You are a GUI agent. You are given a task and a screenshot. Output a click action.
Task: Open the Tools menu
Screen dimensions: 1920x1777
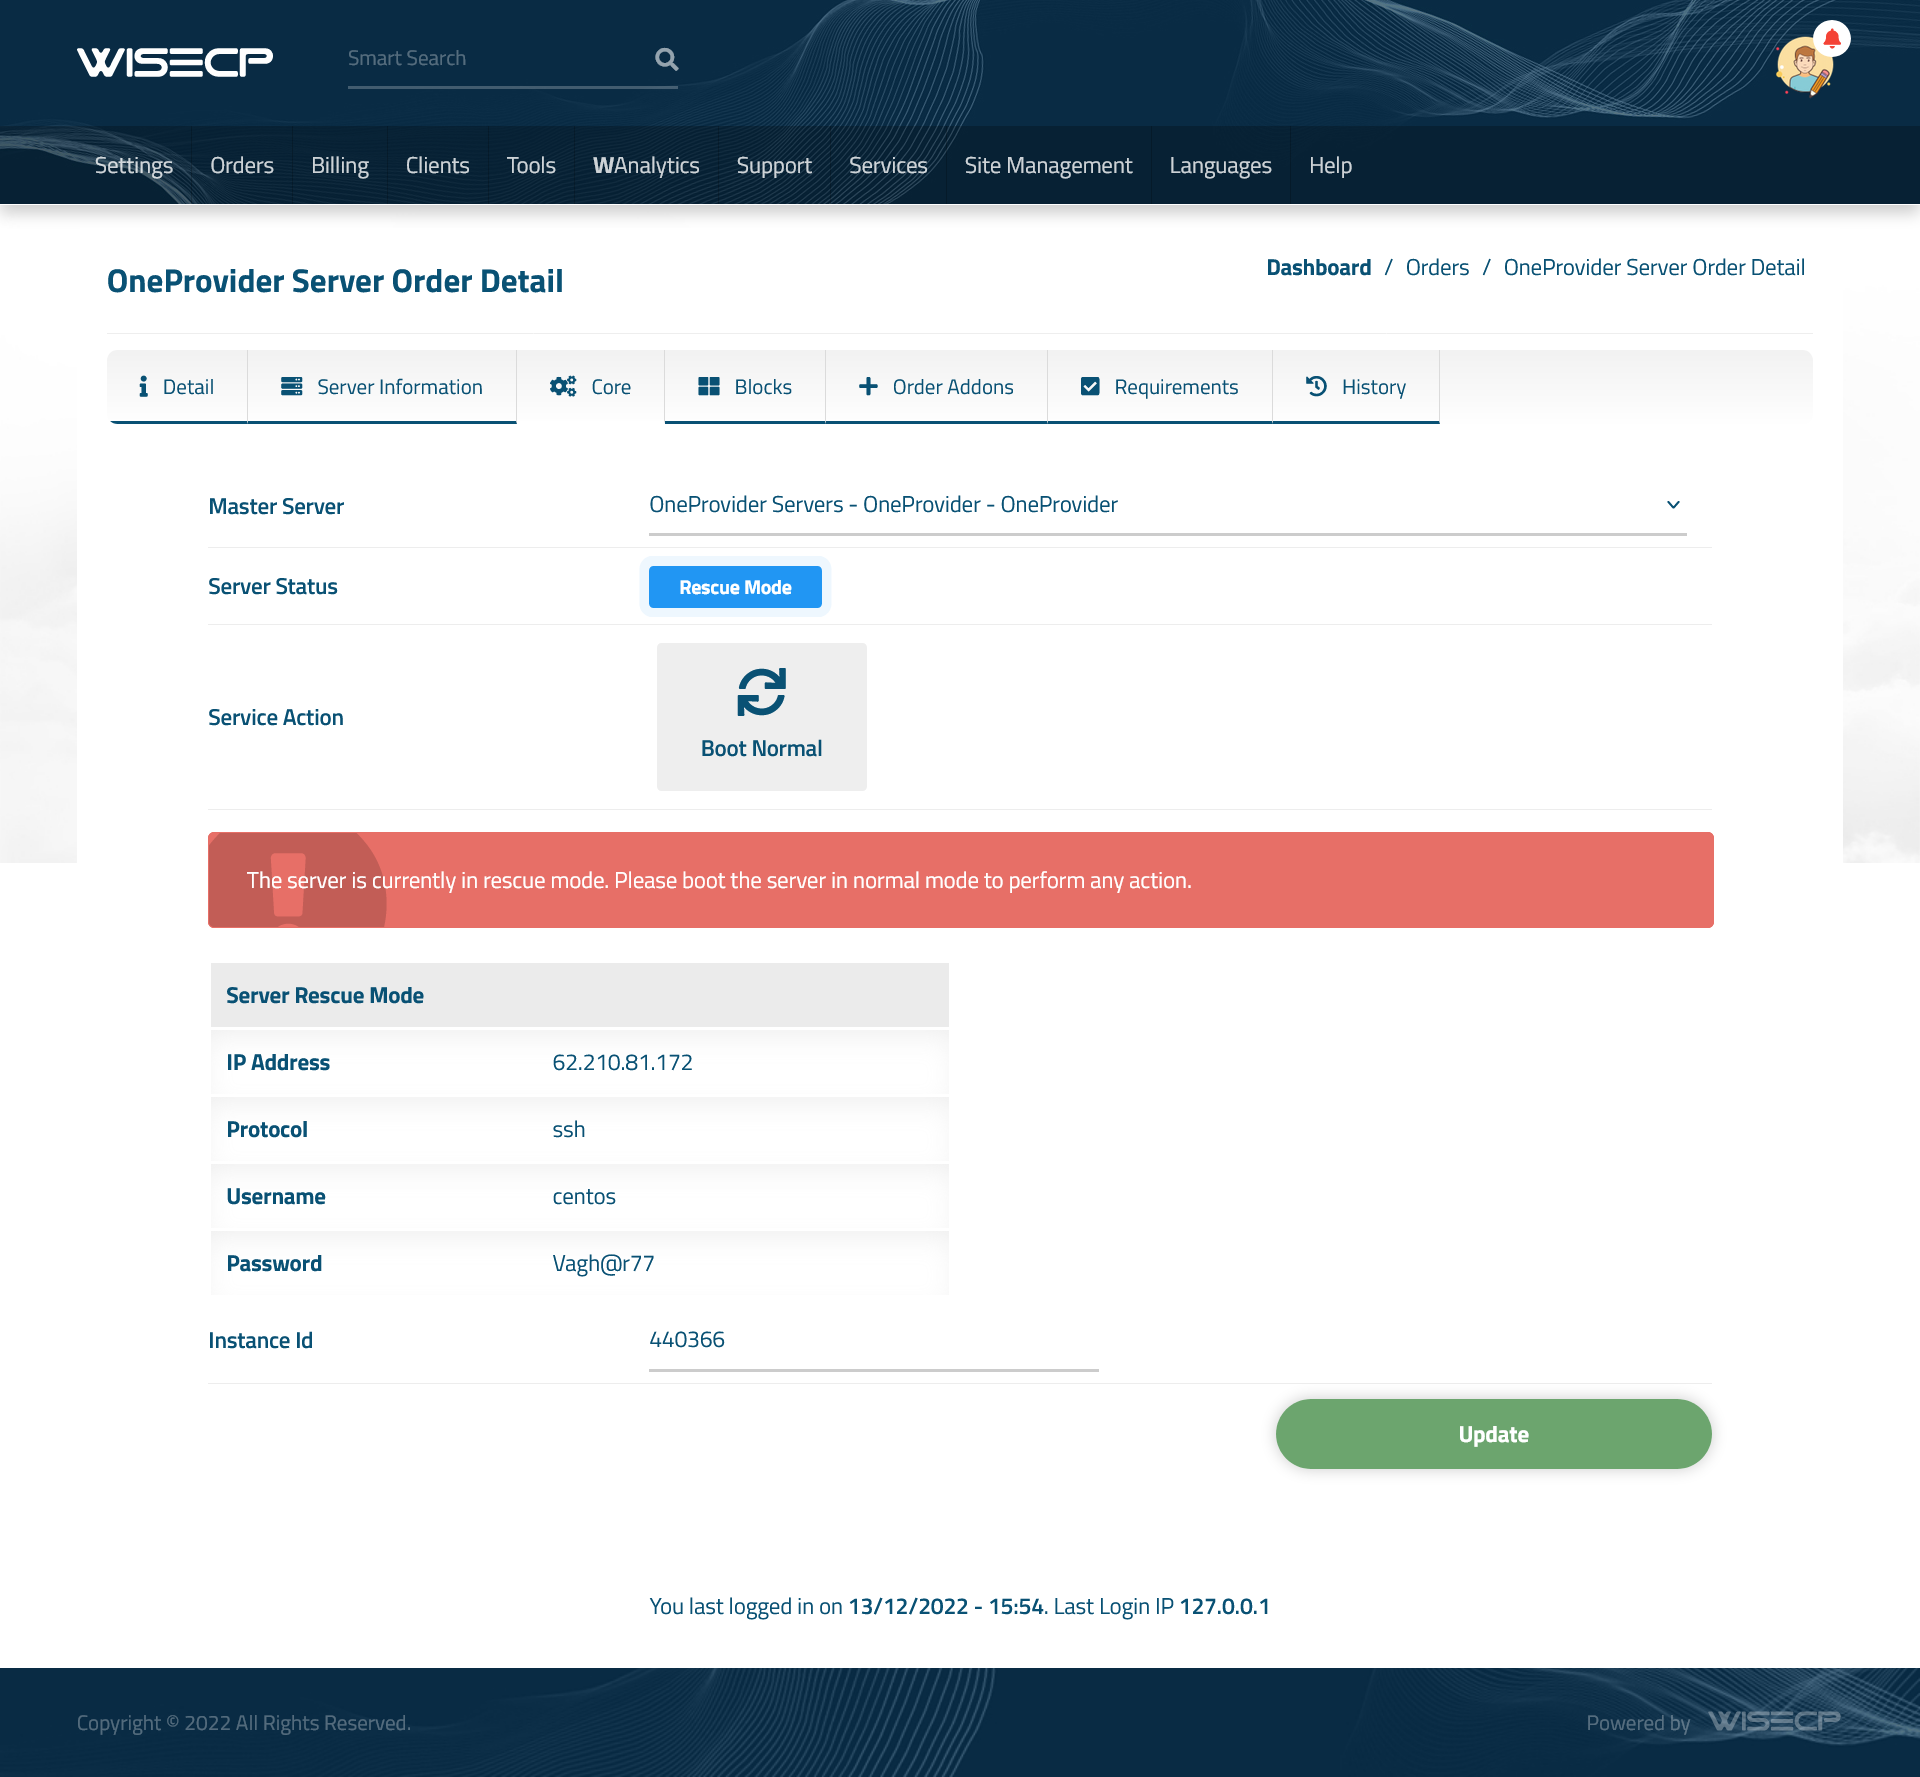(531, 166)
